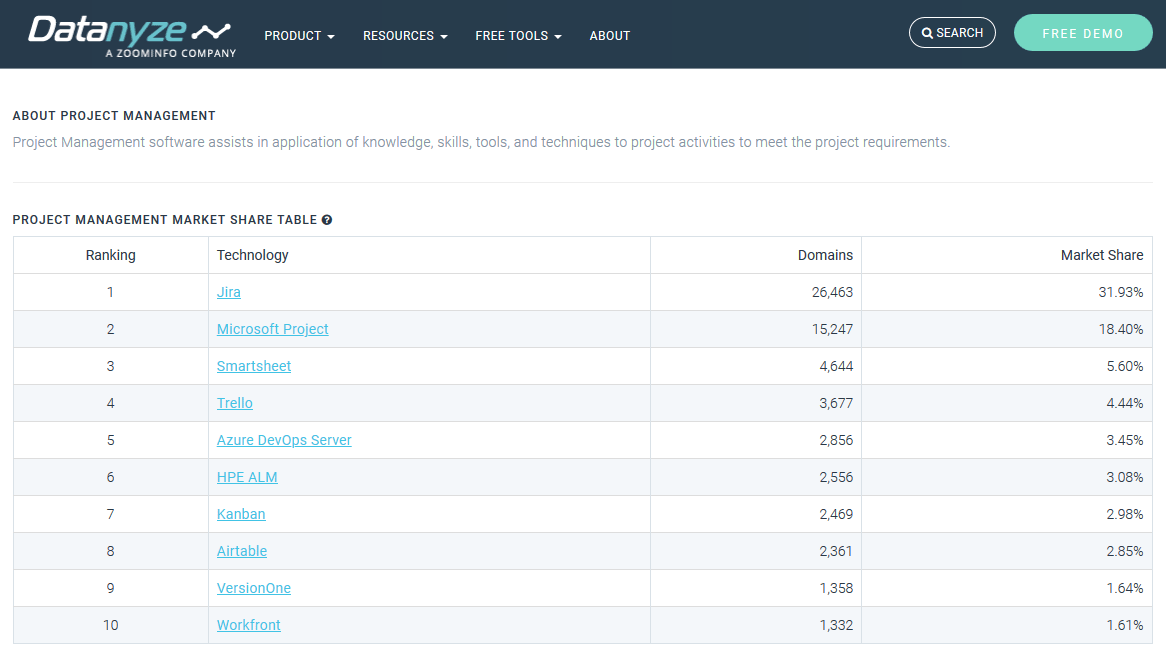Screen dimensions: 1166x656
Task: Open the Free Tools dropdown
Action: click(518, 36)
